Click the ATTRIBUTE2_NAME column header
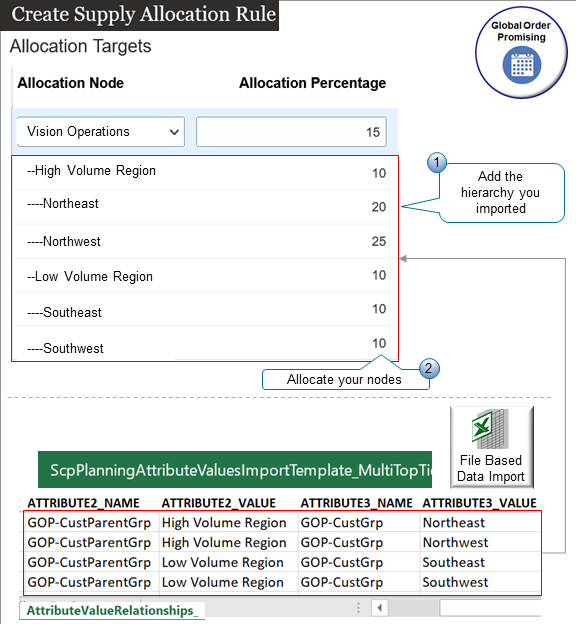The image size is (576, 624). (83, 503)
